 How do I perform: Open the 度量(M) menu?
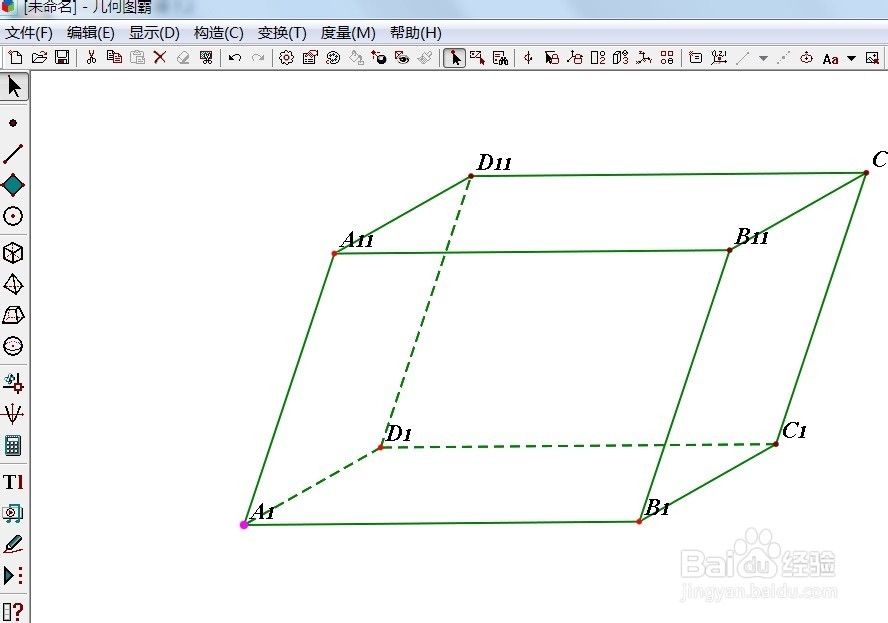(x=348, y=33)
